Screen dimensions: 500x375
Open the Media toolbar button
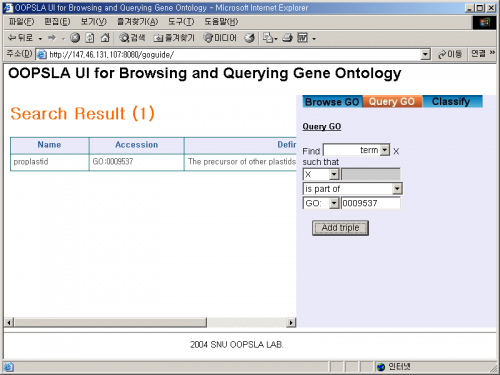[x=220, y=38]
